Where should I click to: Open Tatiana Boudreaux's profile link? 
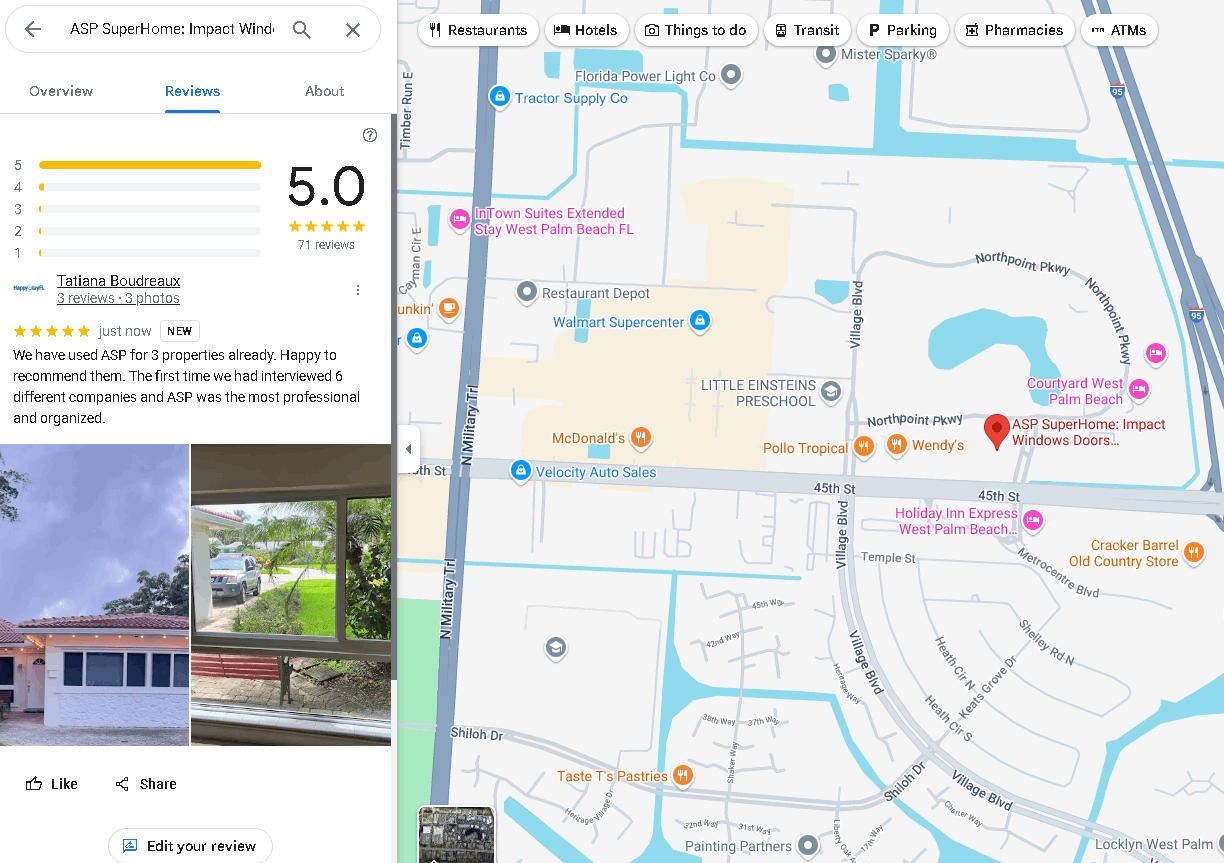(x=119, y=281)
